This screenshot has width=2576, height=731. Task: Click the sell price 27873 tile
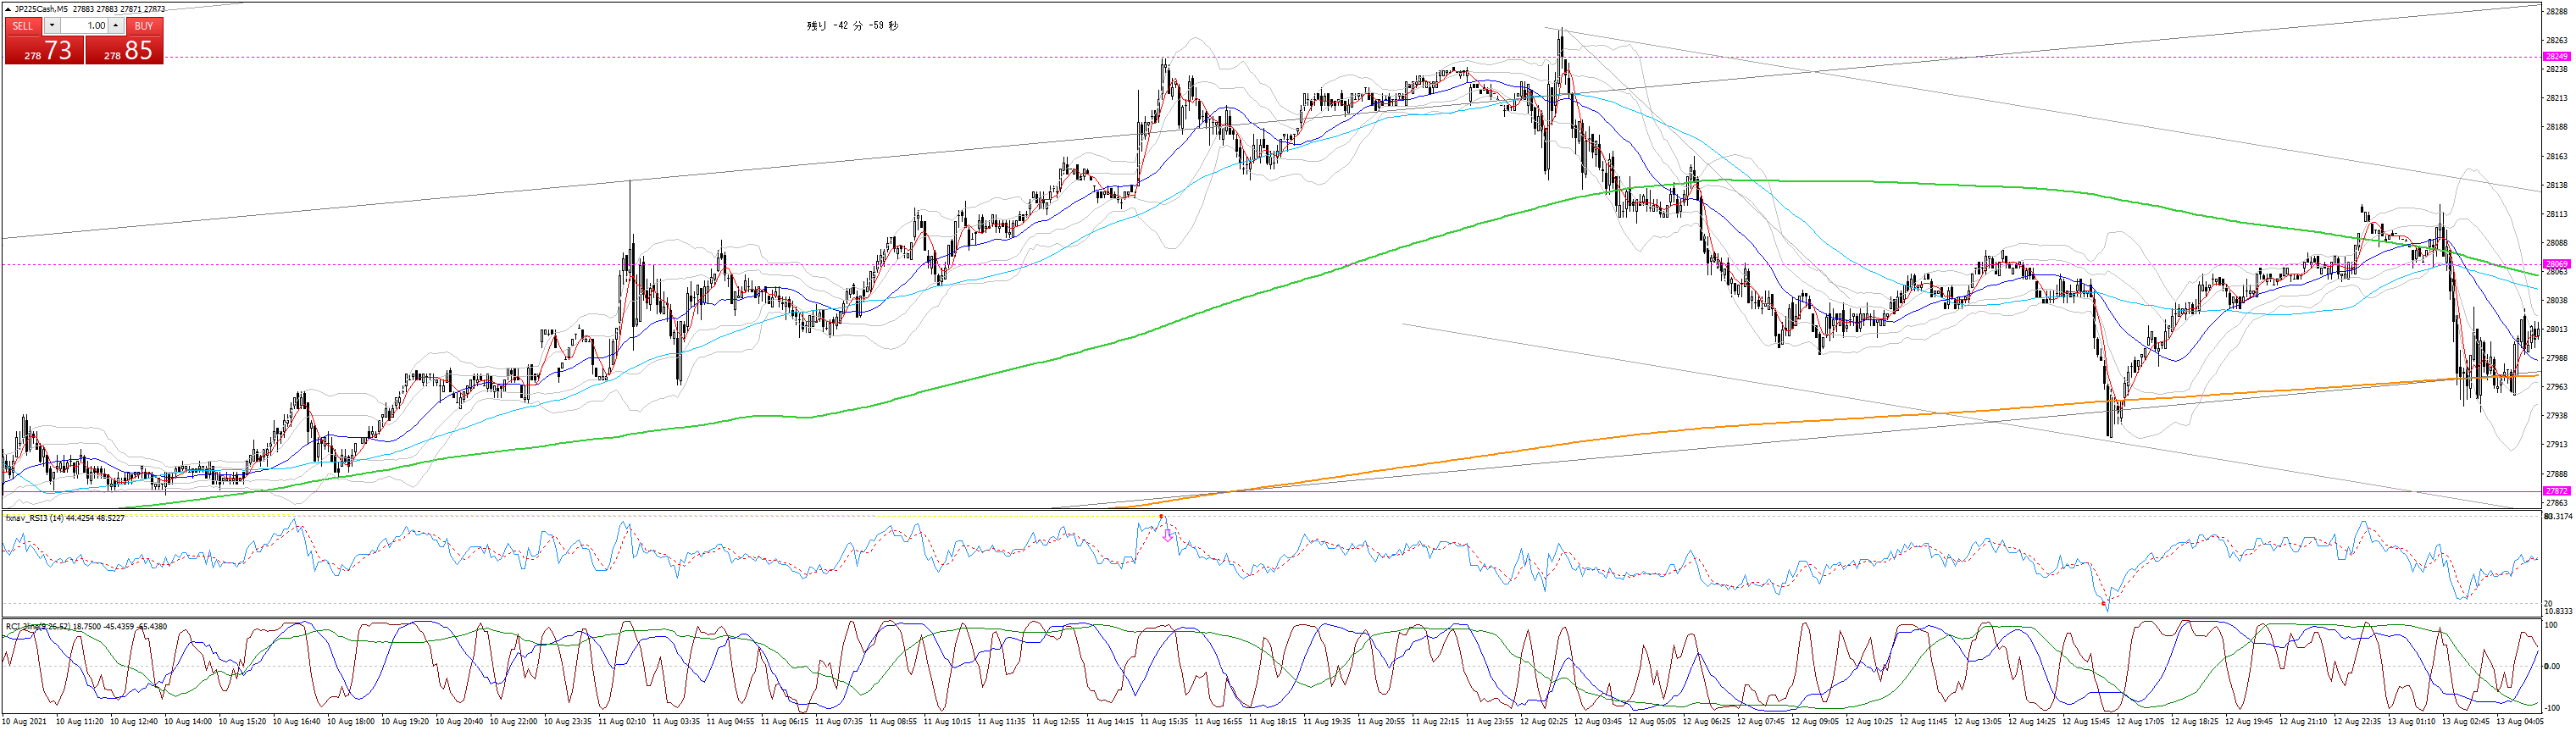(x=44, y=51)
